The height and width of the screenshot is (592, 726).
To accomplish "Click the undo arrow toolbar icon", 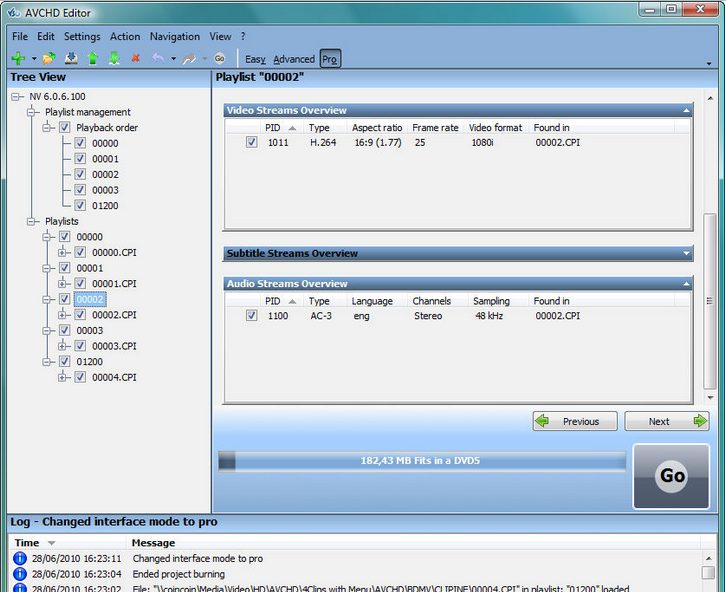I will (x=158, y=59).
